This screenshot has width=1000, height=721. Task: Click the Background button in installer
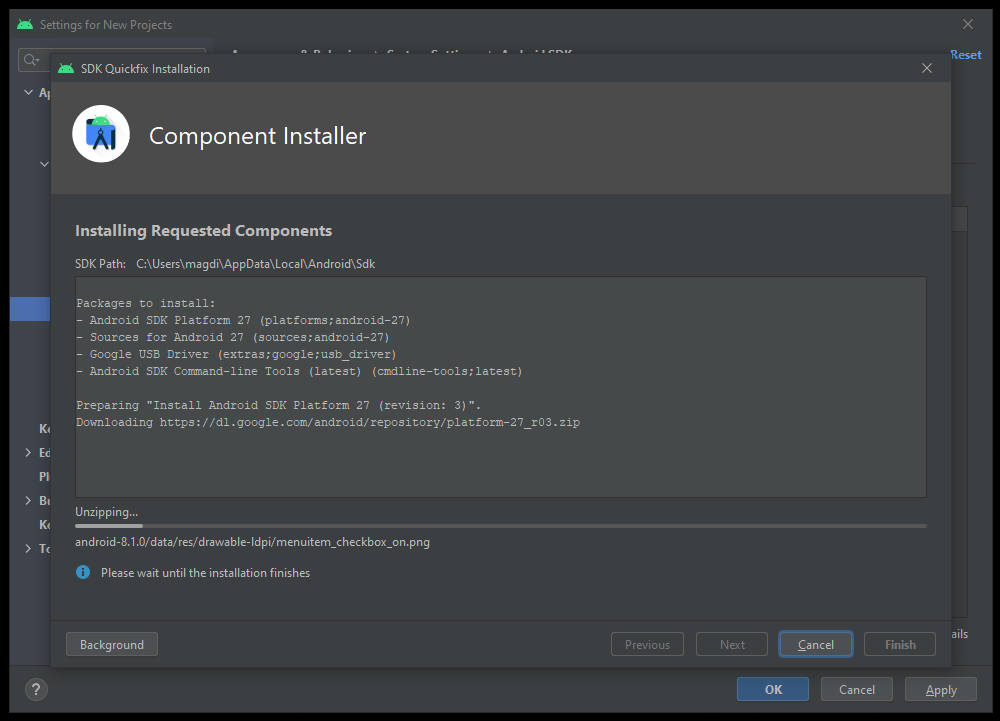[x=112, y=645]
